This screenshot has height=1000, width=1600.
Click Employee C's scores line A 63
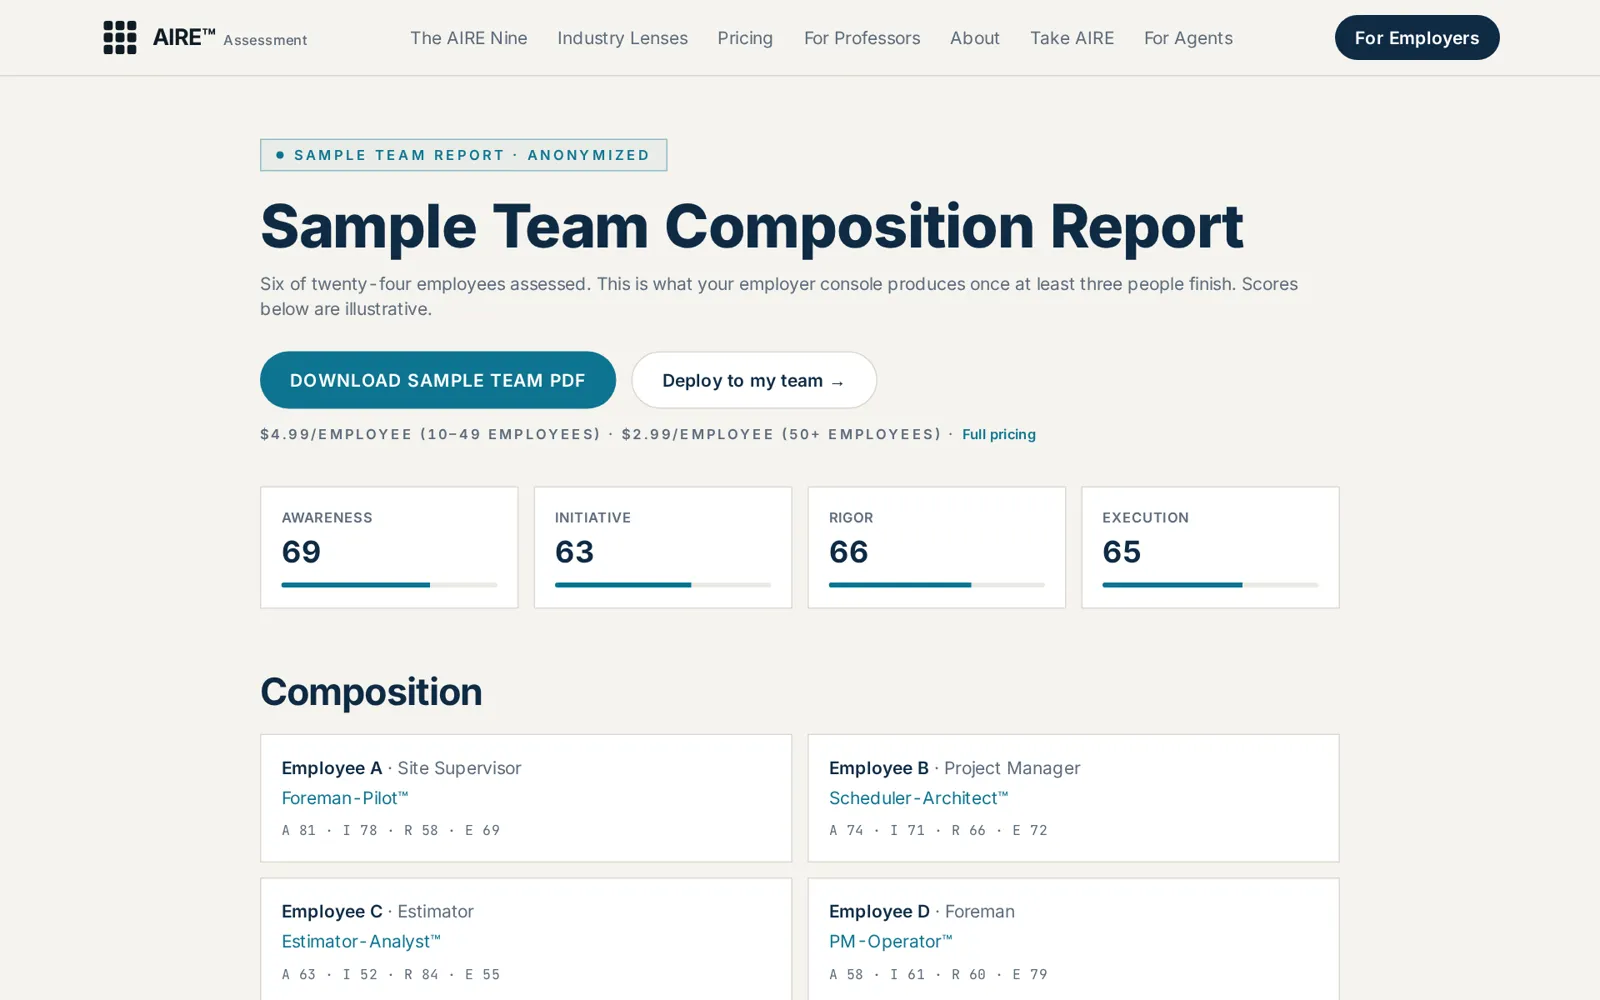click(x=391, y=974)
